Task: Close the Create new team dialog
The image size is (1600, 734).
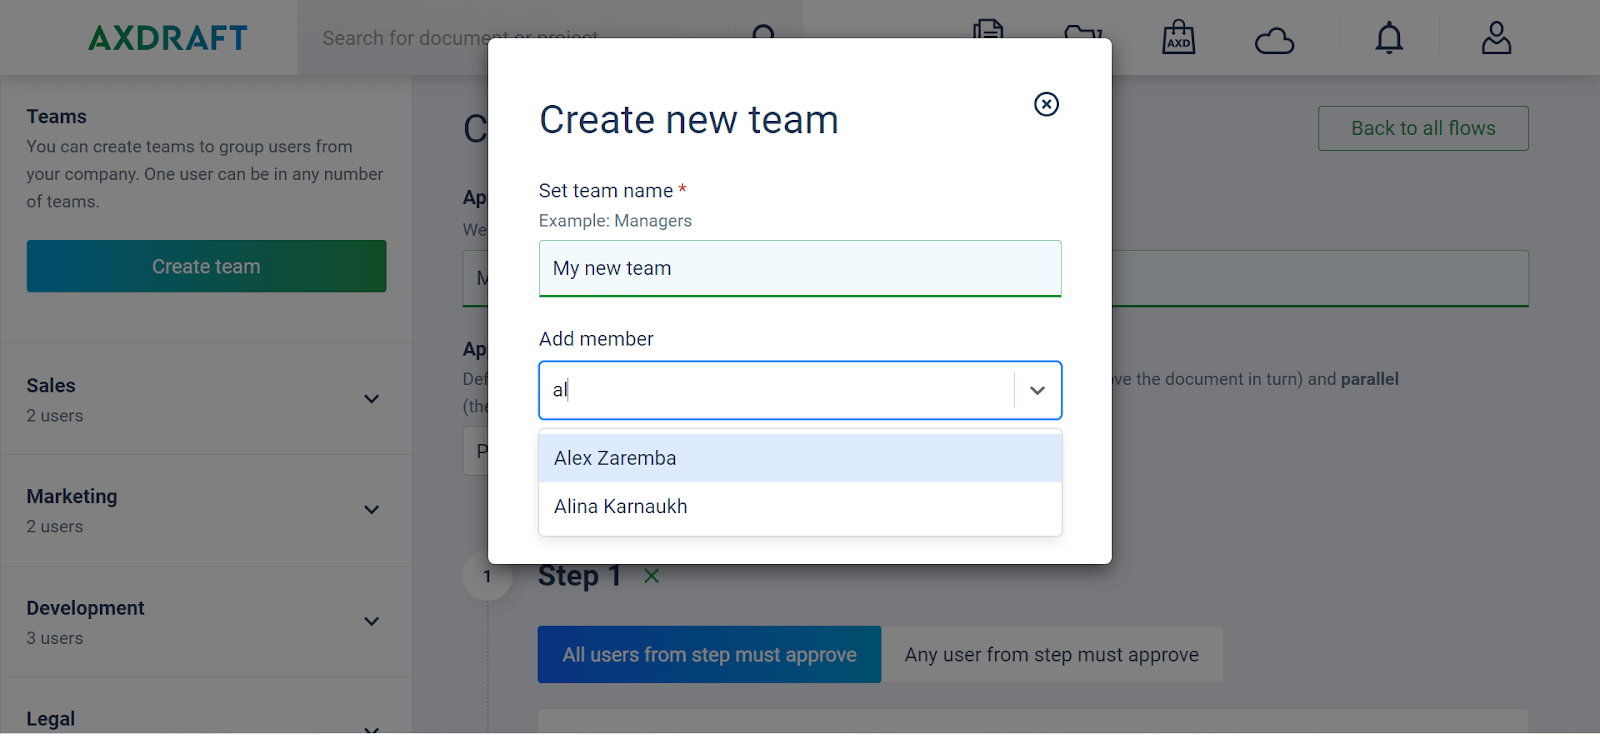Action: click(1046, 104)
